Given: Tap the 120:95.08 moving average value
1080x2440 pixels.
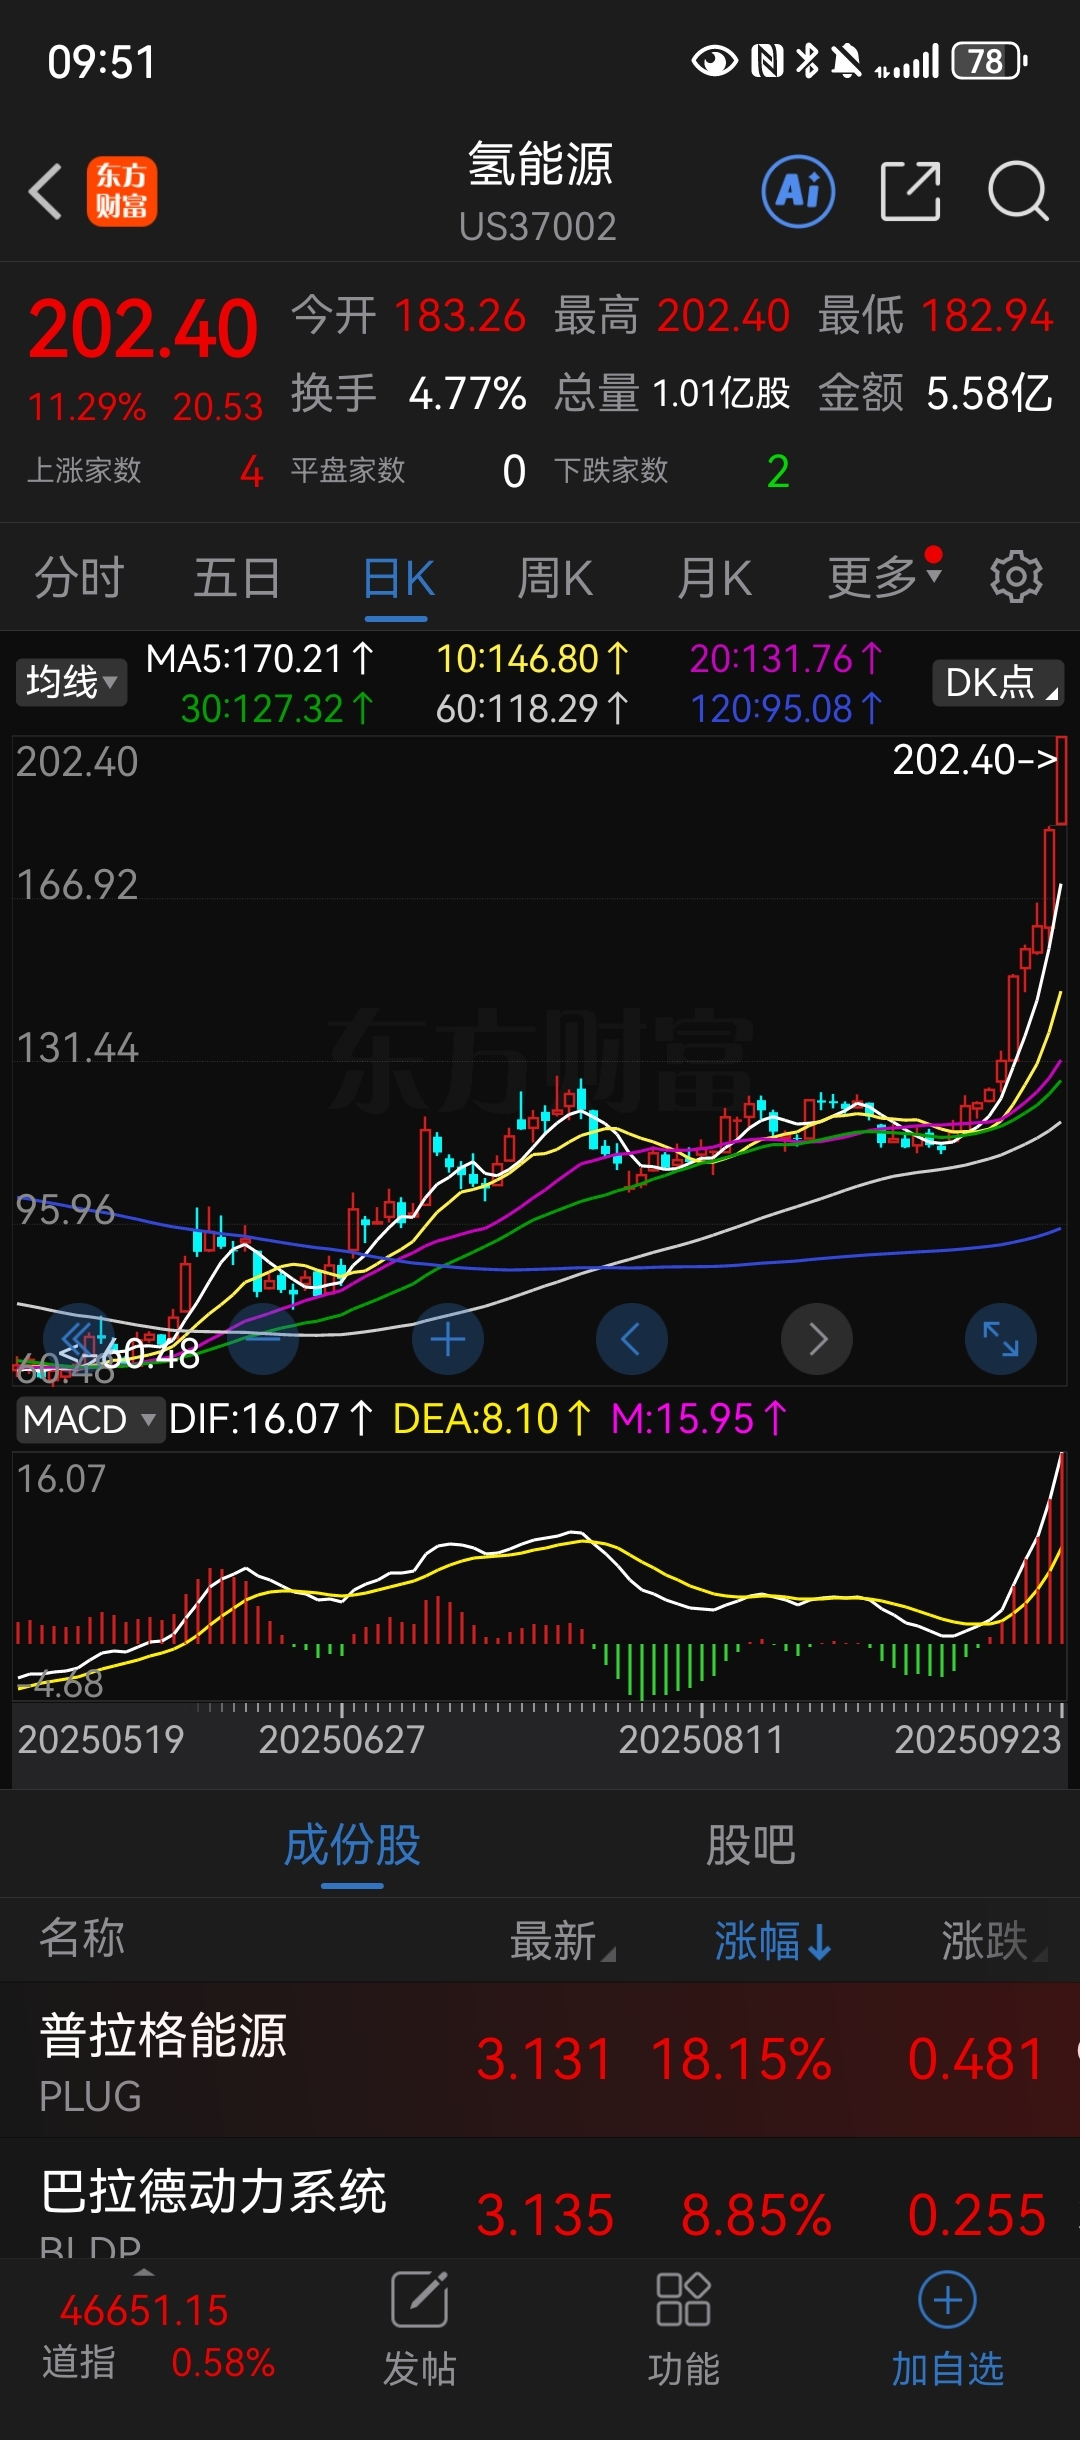Looking at the screenshot, I should point(786,709).
